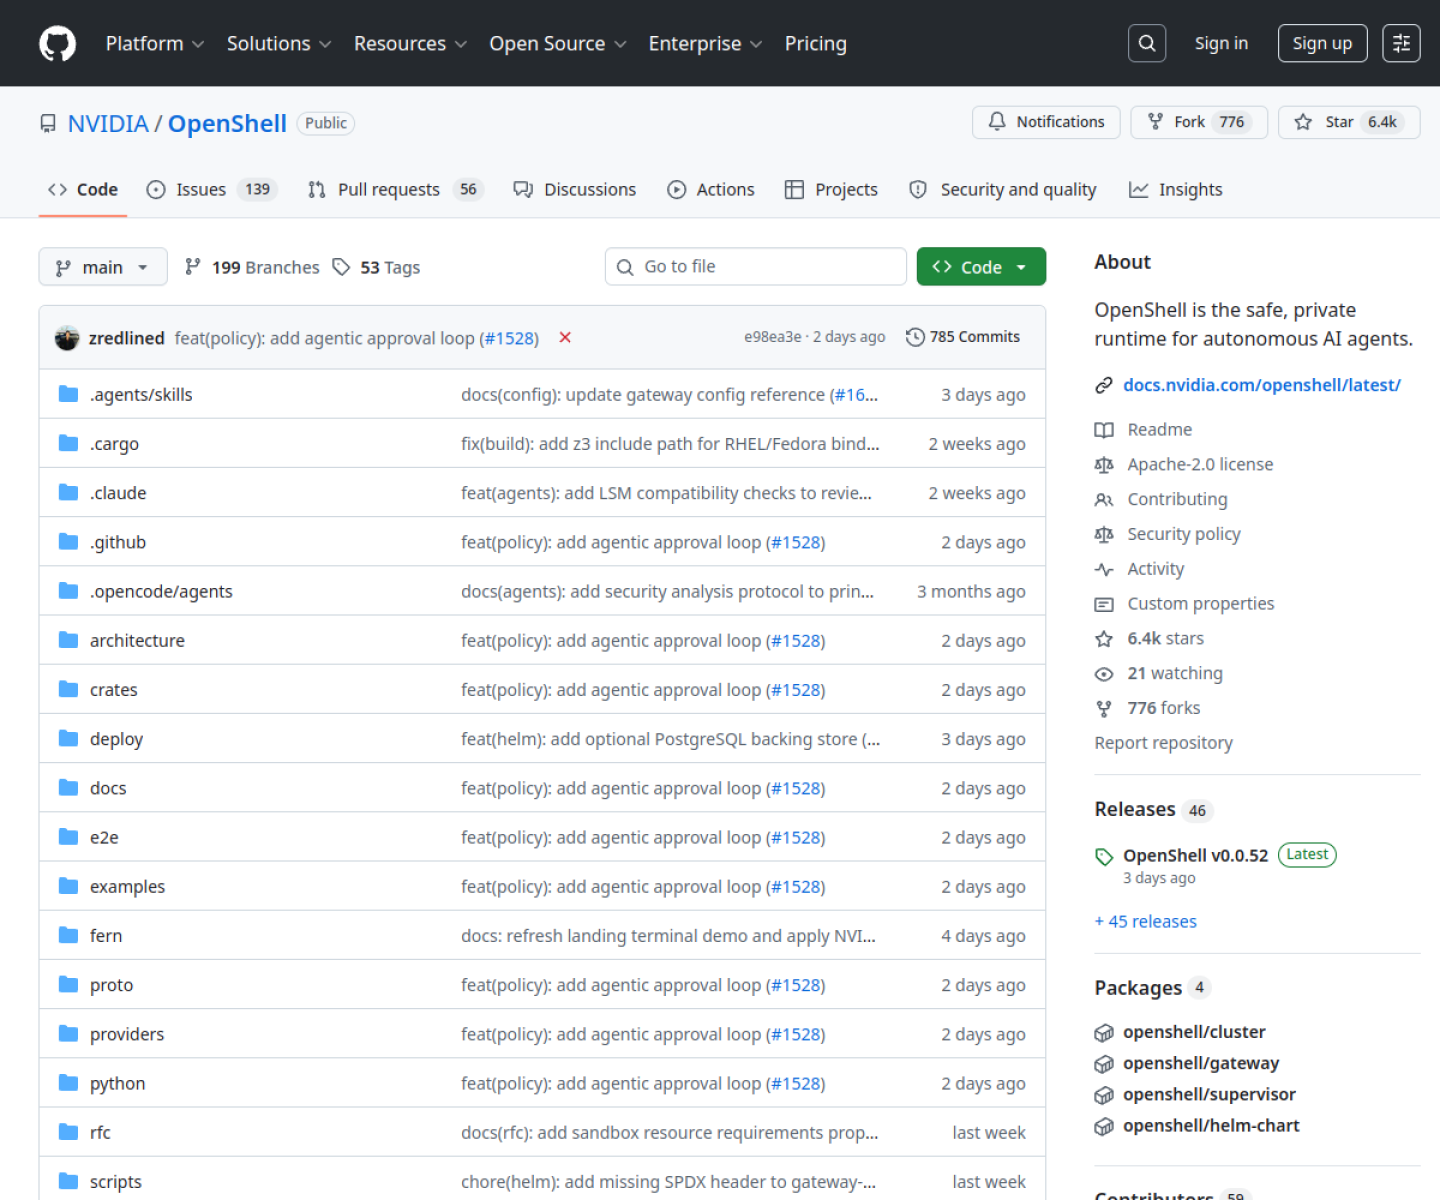
Task: Switch to the Pull requests tab
Action: click(x=395, y=190)
